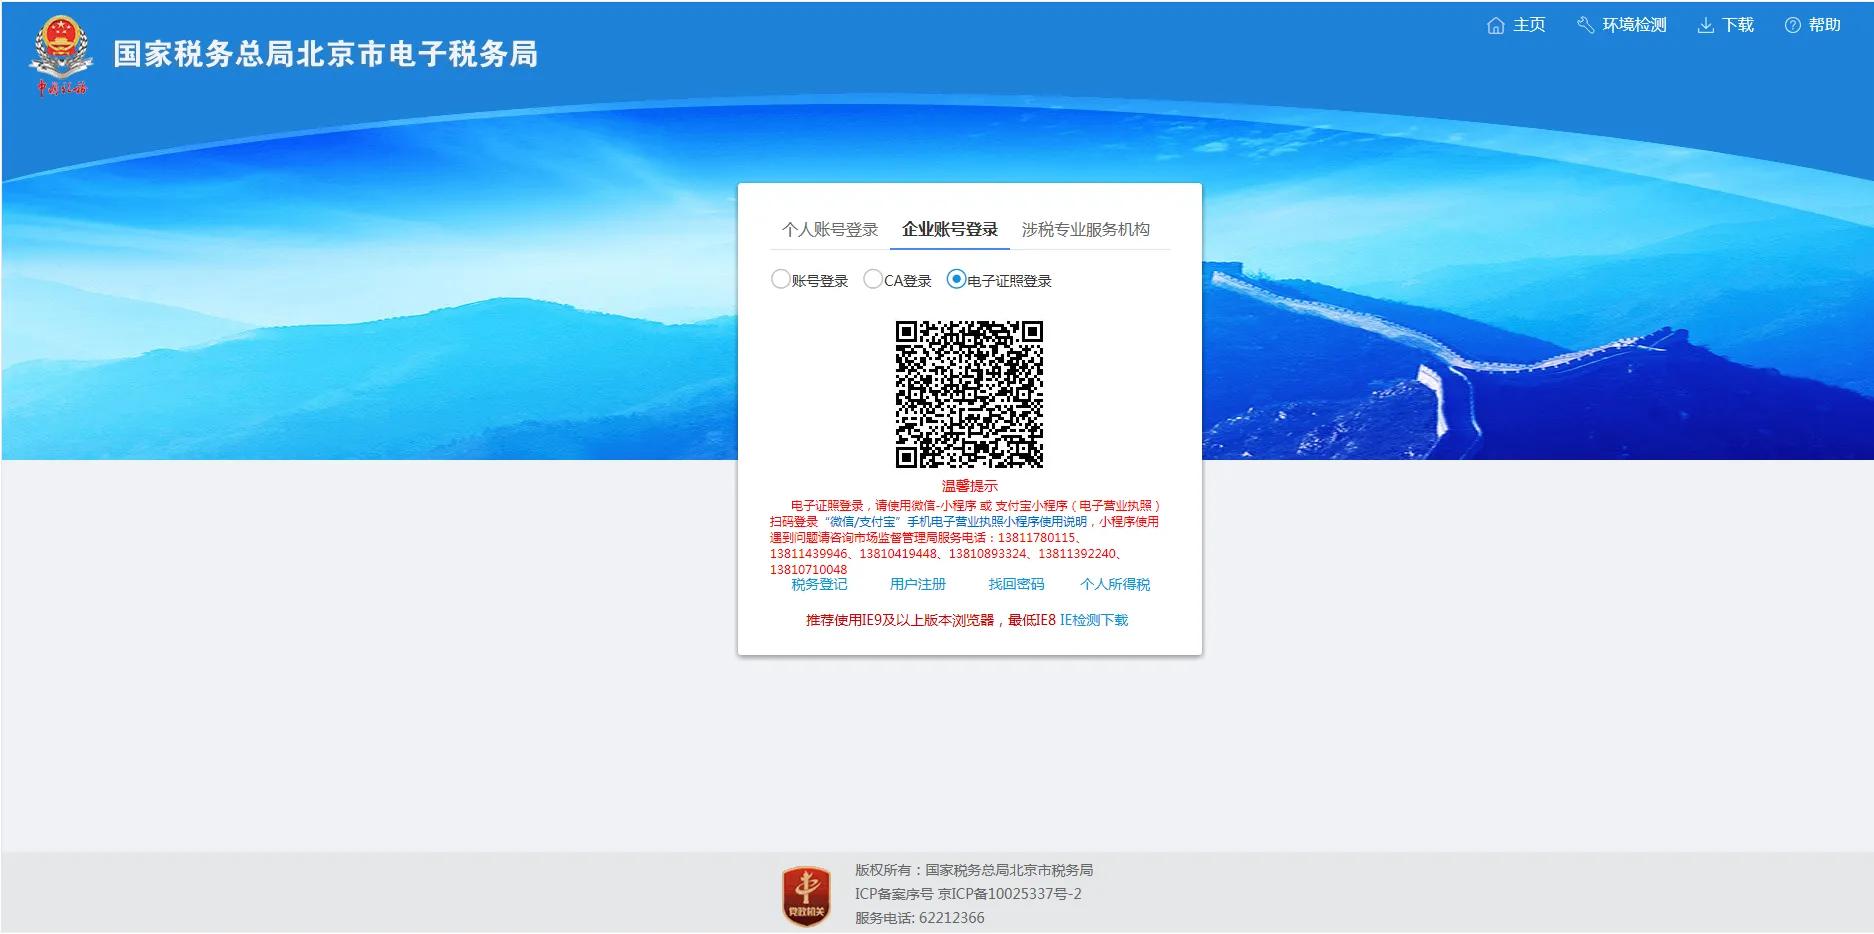Screen dimensions: 1874x934
Task: Click the wrench icon for 环境检测
Action: point(1586,24)
